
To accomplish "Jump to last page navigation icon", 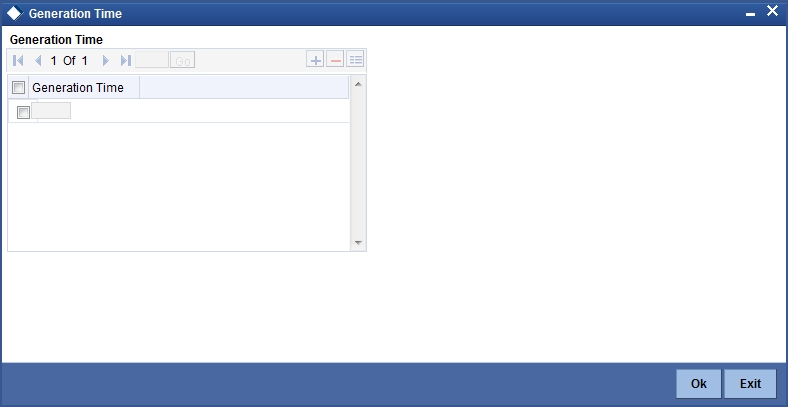I will pyautogui.click(x=126, y=61).
